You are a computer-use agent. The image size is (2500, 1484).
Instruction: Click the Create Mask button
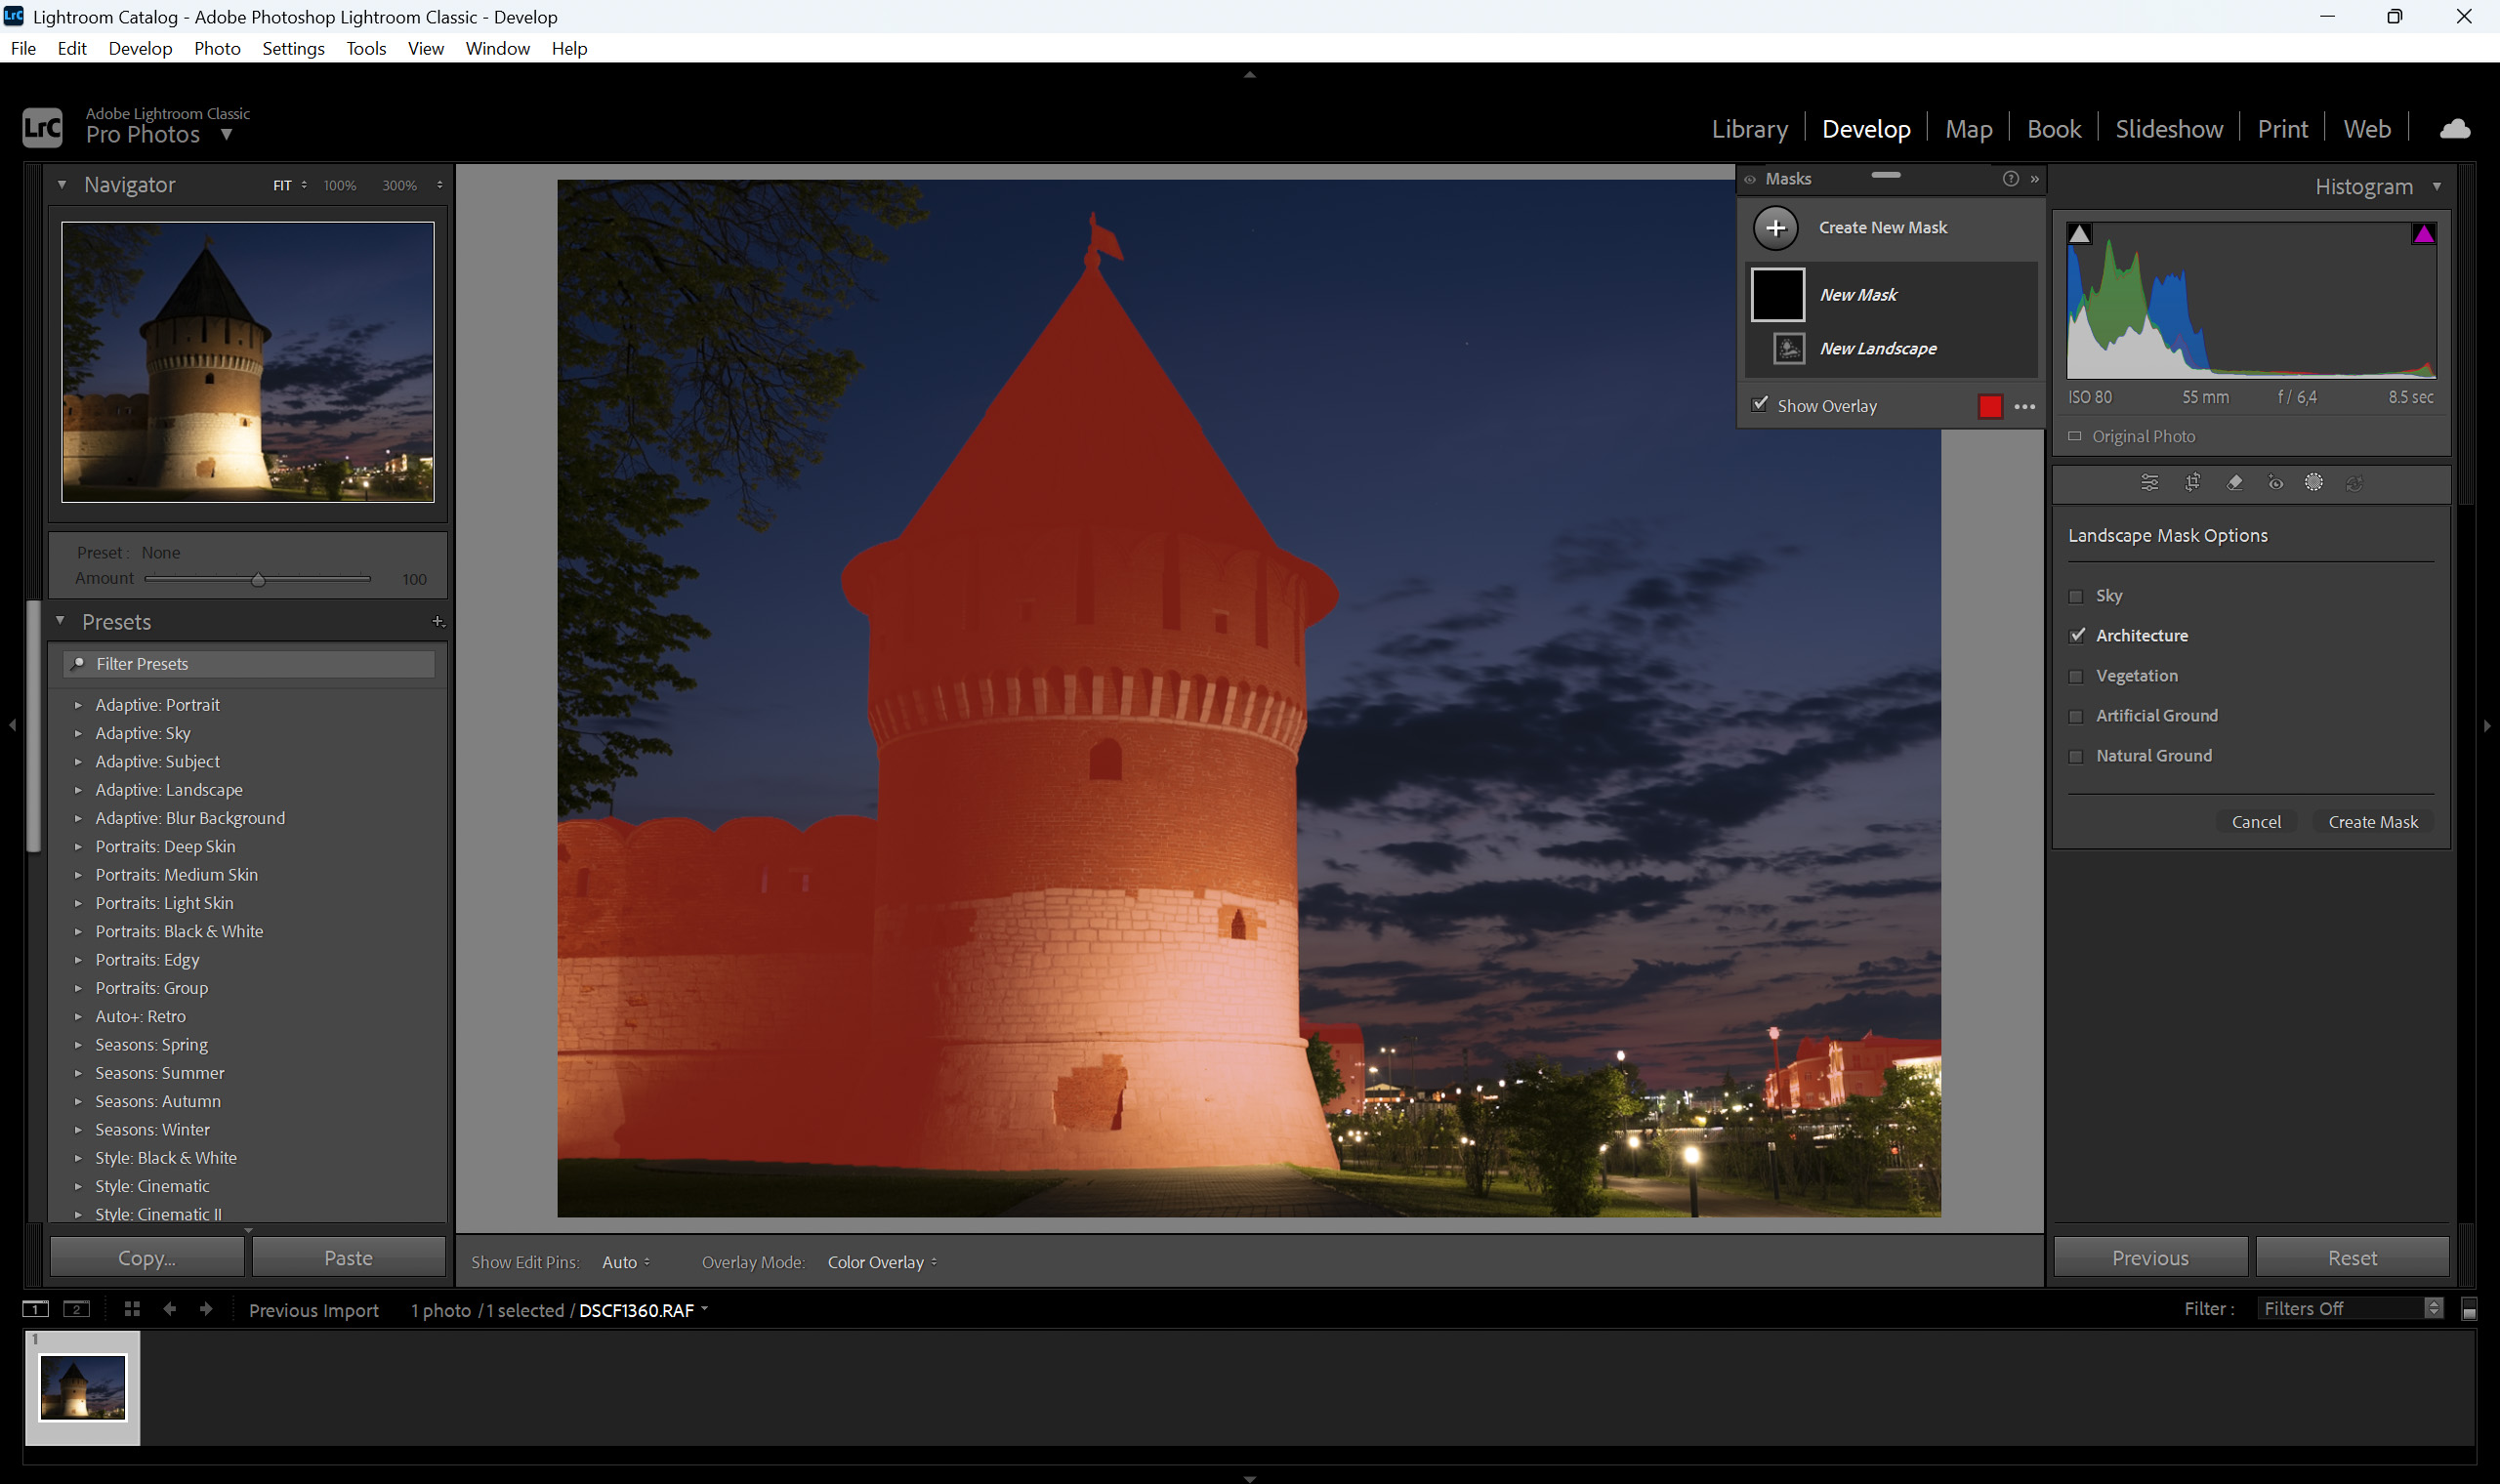tap(2372, 822)
